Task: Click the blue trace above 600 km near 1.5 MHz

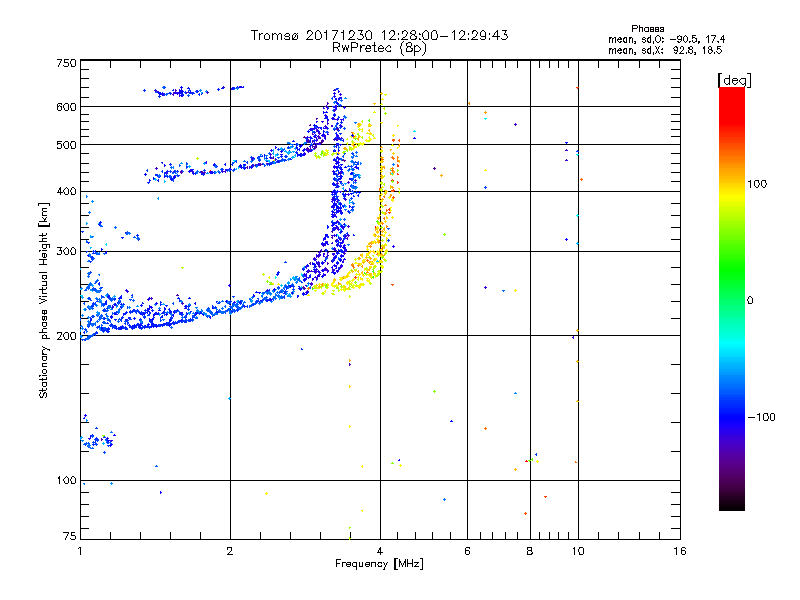Action: coord(193,91)
